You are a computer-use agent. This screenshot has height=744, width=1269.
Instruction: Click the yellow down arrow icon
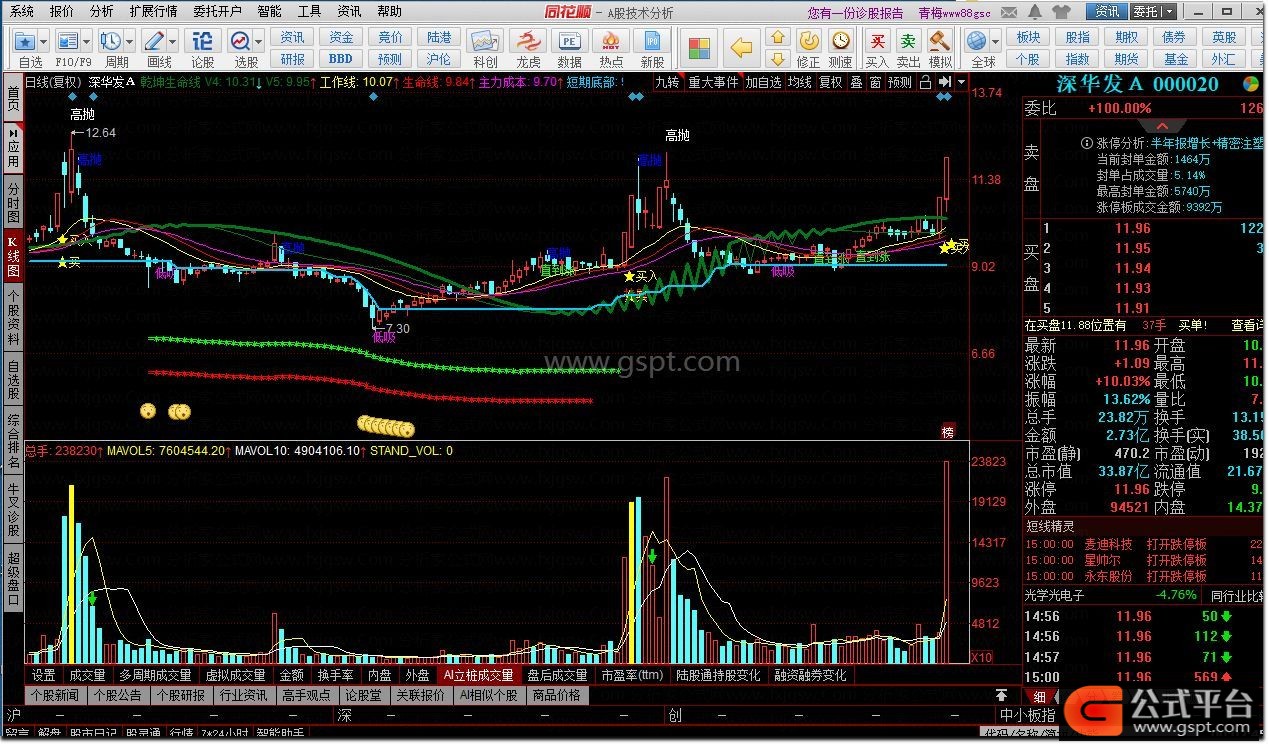[778, 58]
